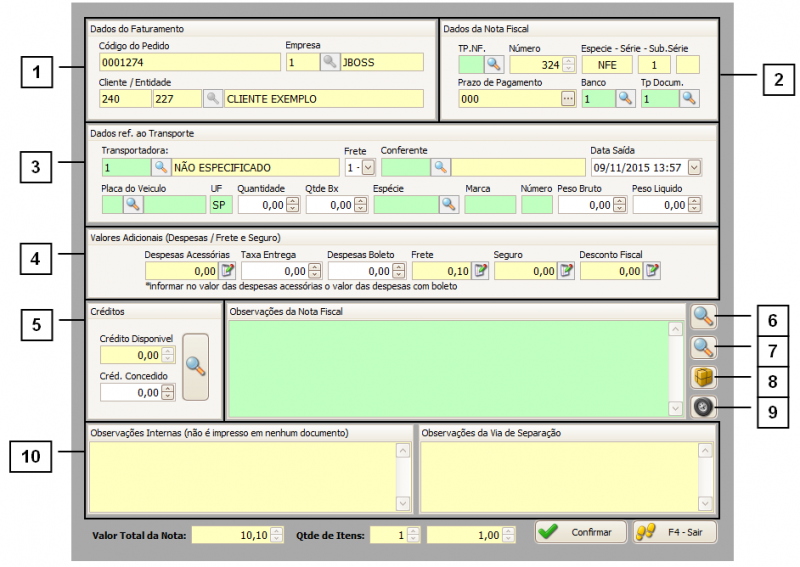The height and width of the screenshot is (567, 800).
Task: Click the yellow package box icon button
Action: pyautogui.click(x=703, y=377)
